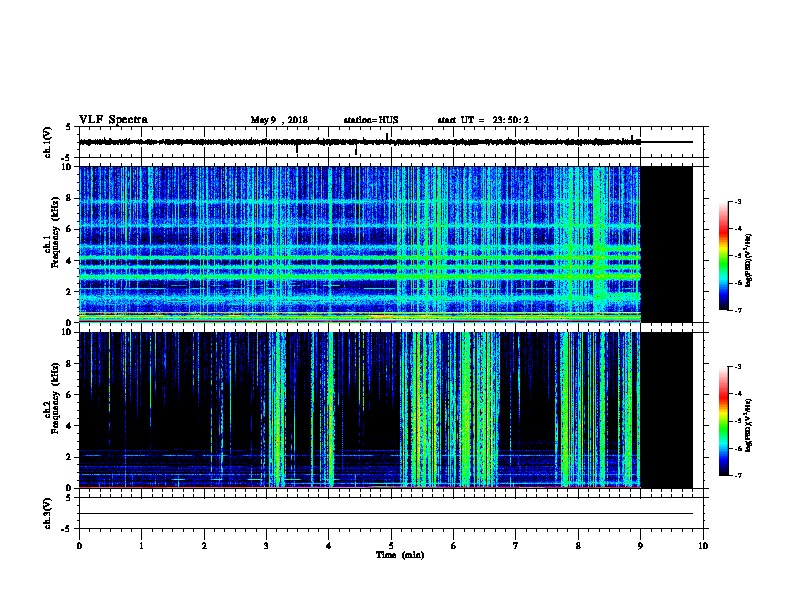
Task: Click the time axis tick label "2"
Action: coord(204,546)
